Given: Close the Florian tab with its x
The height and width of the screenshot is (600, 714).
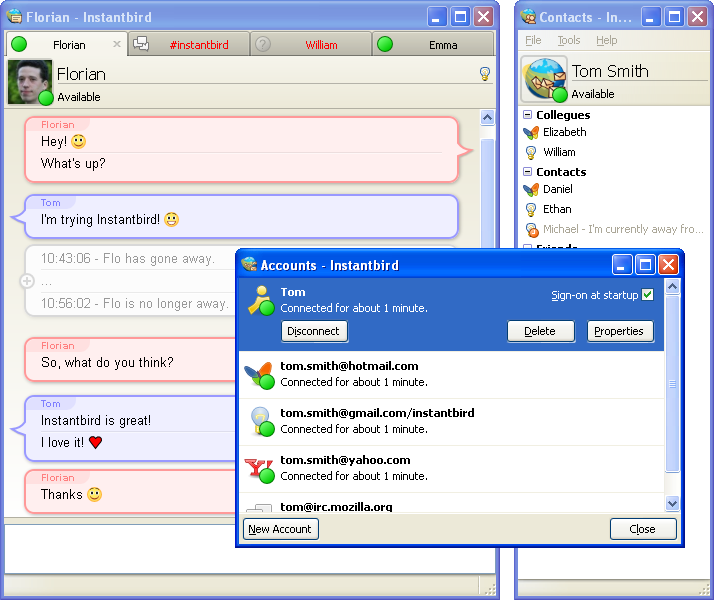Looking at the screenshot, I should (117, 45).
